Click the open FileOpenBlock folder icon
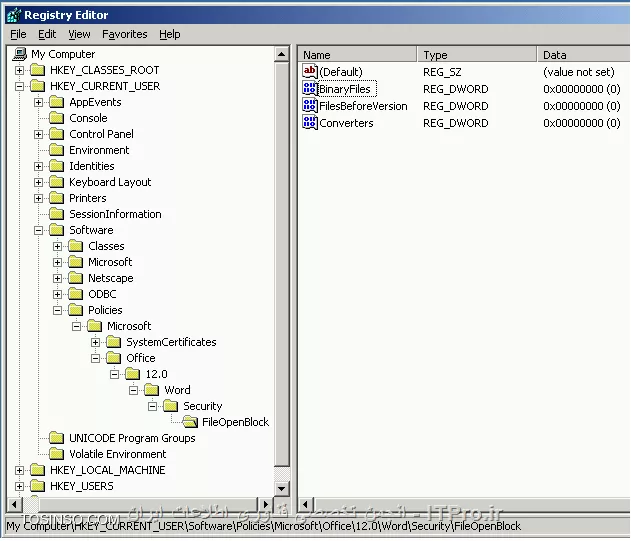631x541 pixels. (190, 422)
